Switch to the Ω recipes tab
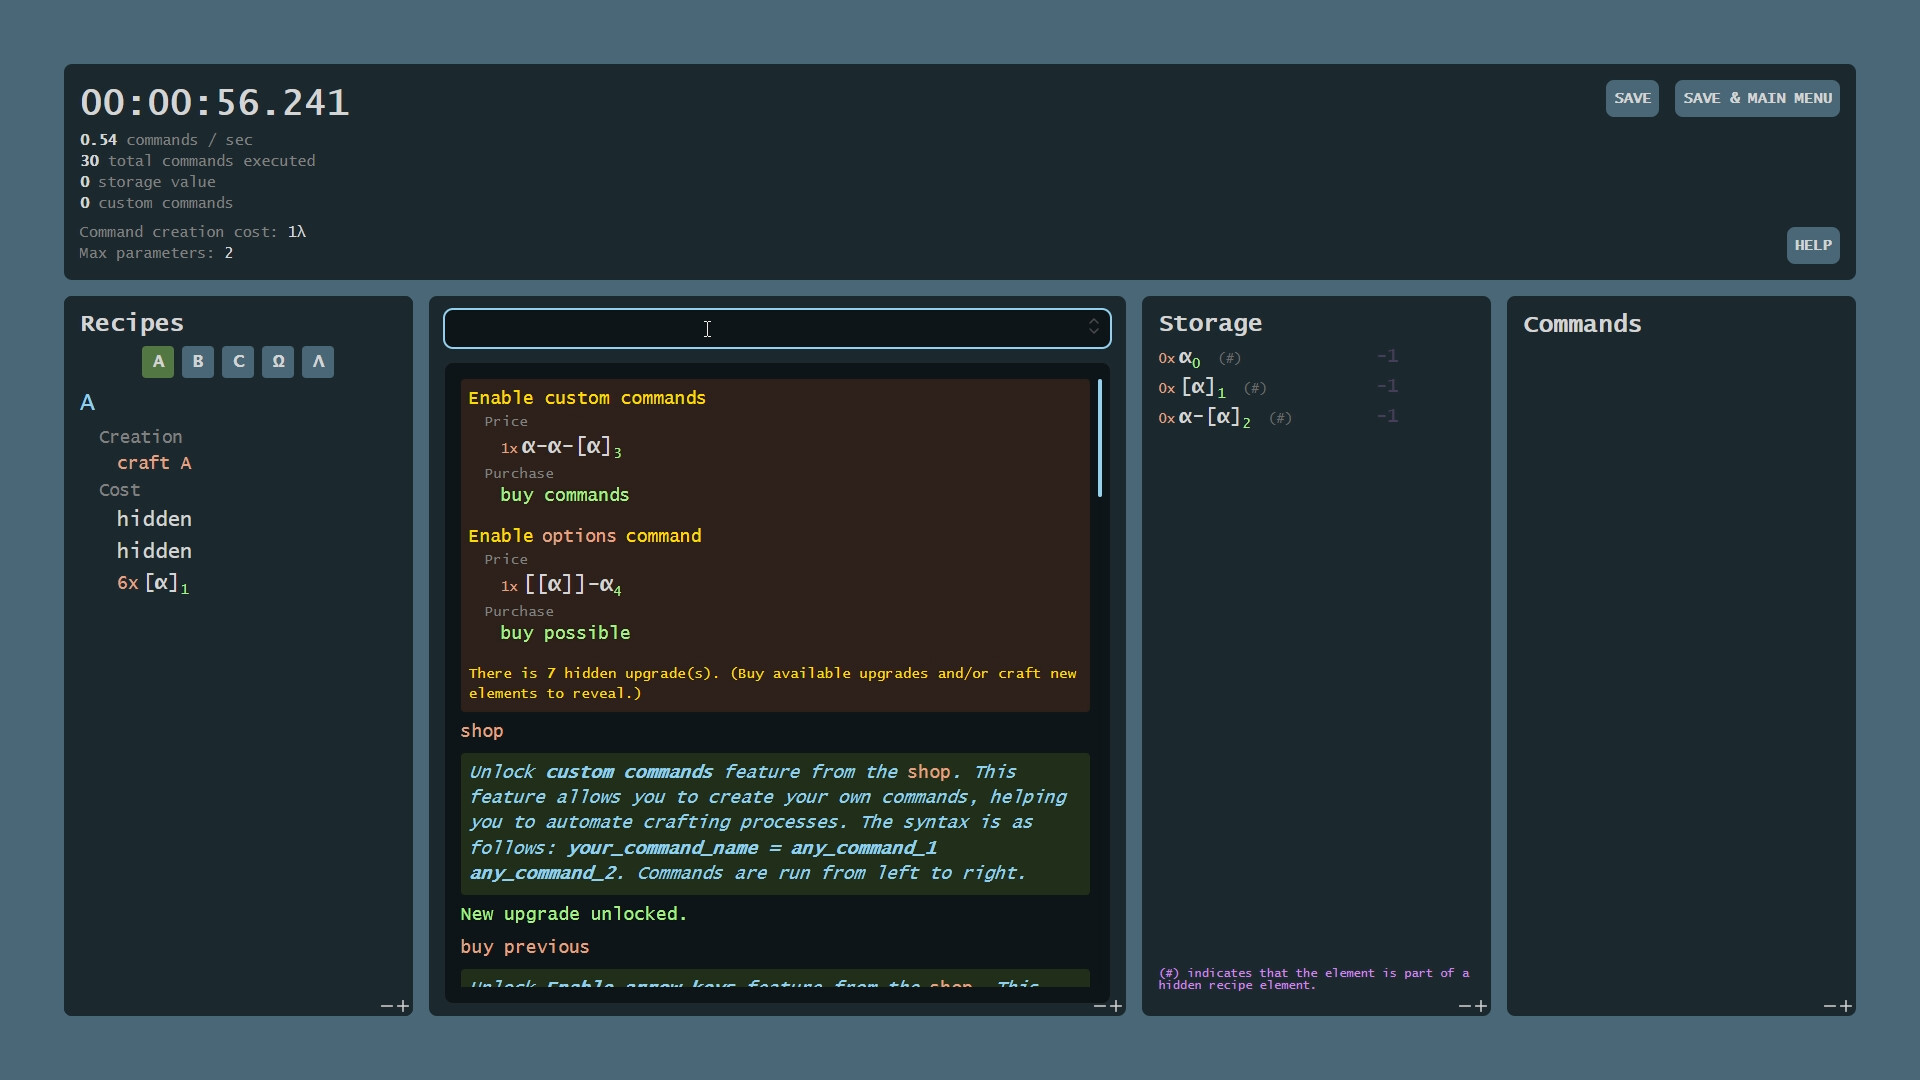 pos(278,362)
